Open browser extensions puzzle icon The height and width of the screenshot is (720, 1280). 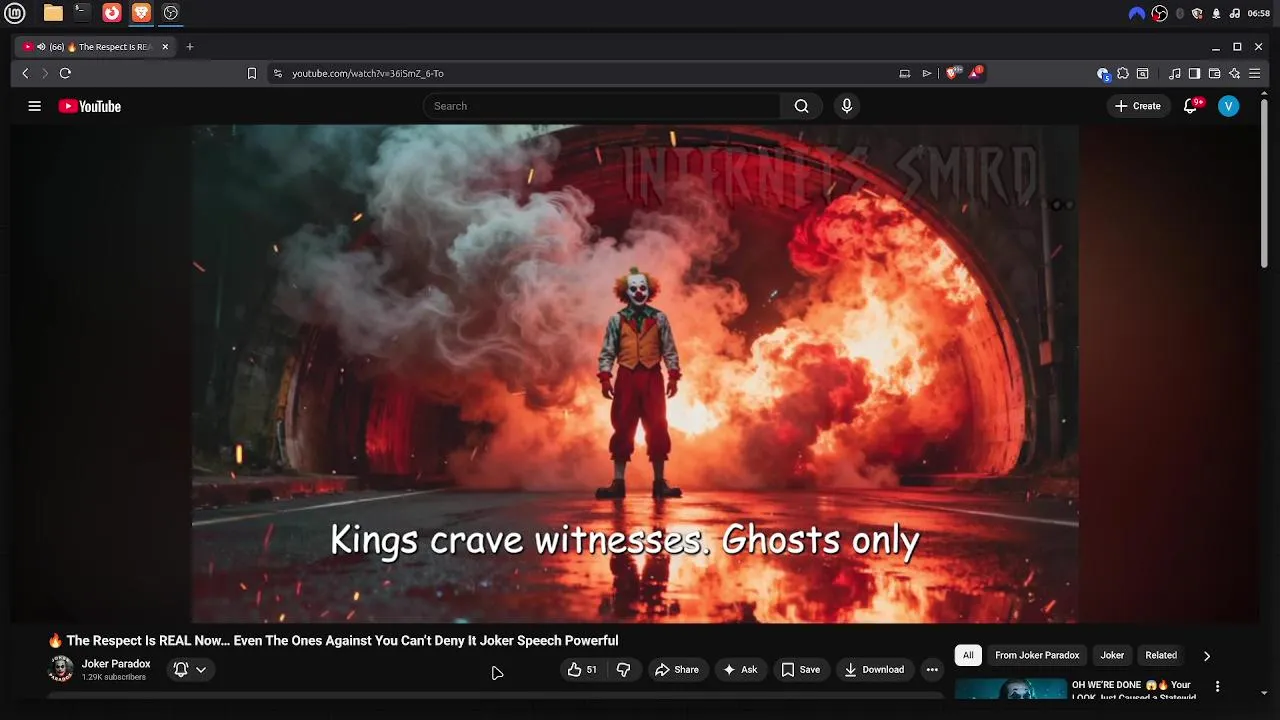[1123, 73]
